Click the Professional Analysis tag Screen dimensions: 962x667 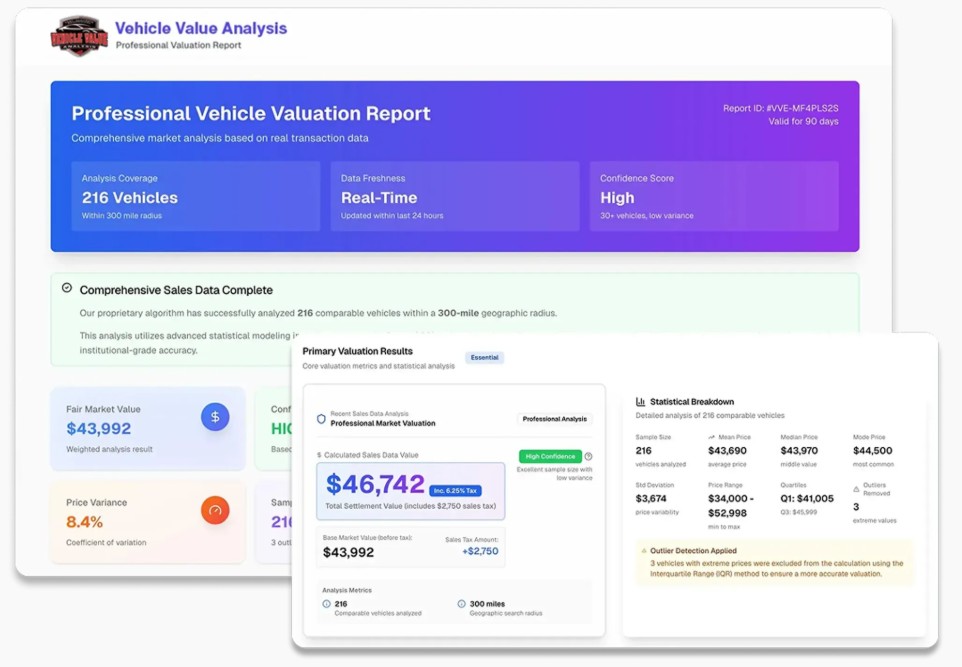coord(555,419)
